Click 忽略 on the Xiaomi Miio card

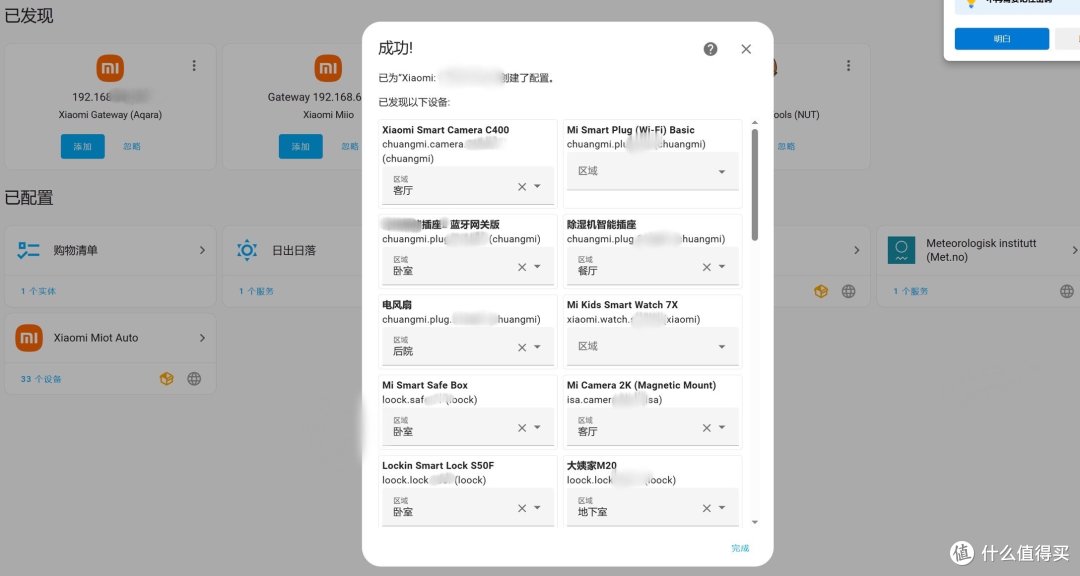pyautogui.click(x=350, y=147)
